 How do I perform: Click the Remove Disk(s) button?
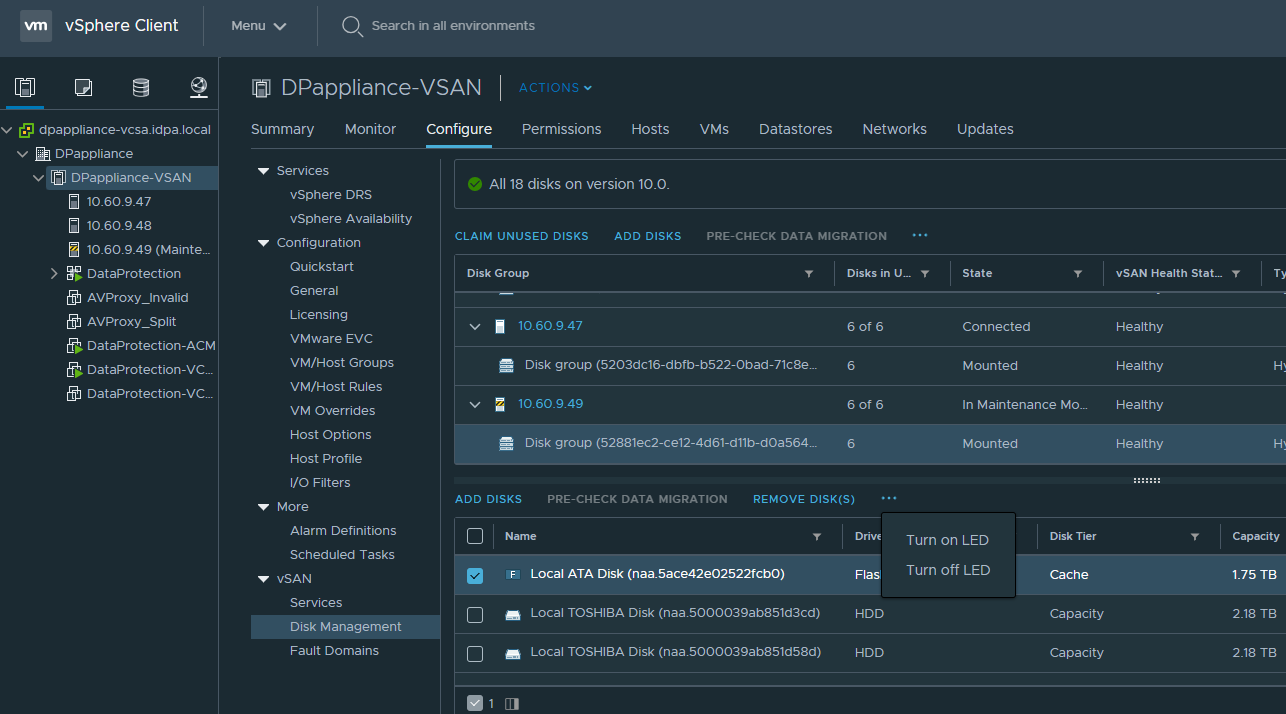pos(803,499)
